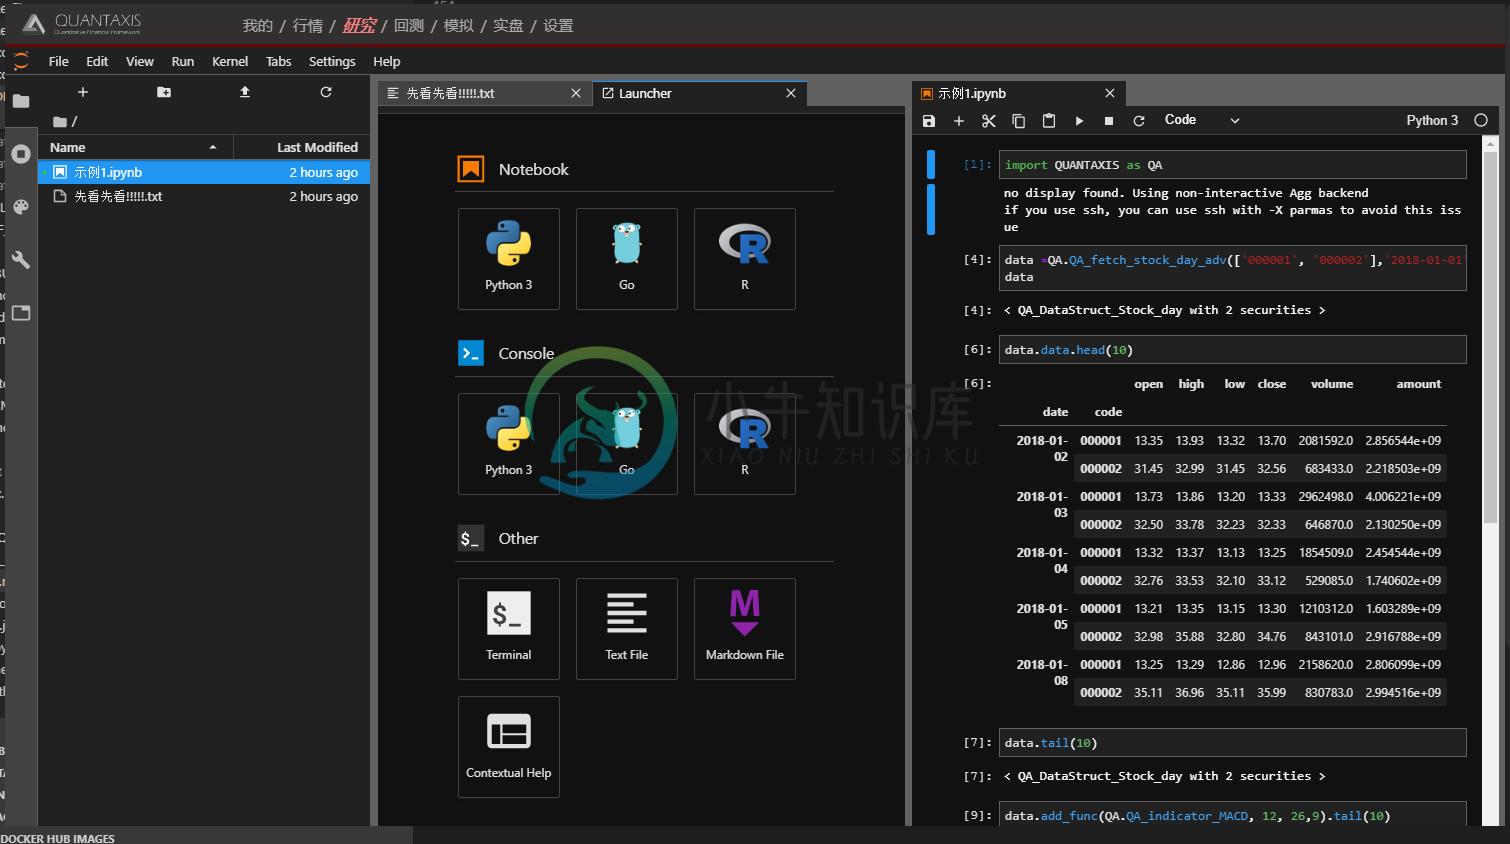Click the data.data.head(10) code cell

pyautogui.click(x=1232, y=350)
